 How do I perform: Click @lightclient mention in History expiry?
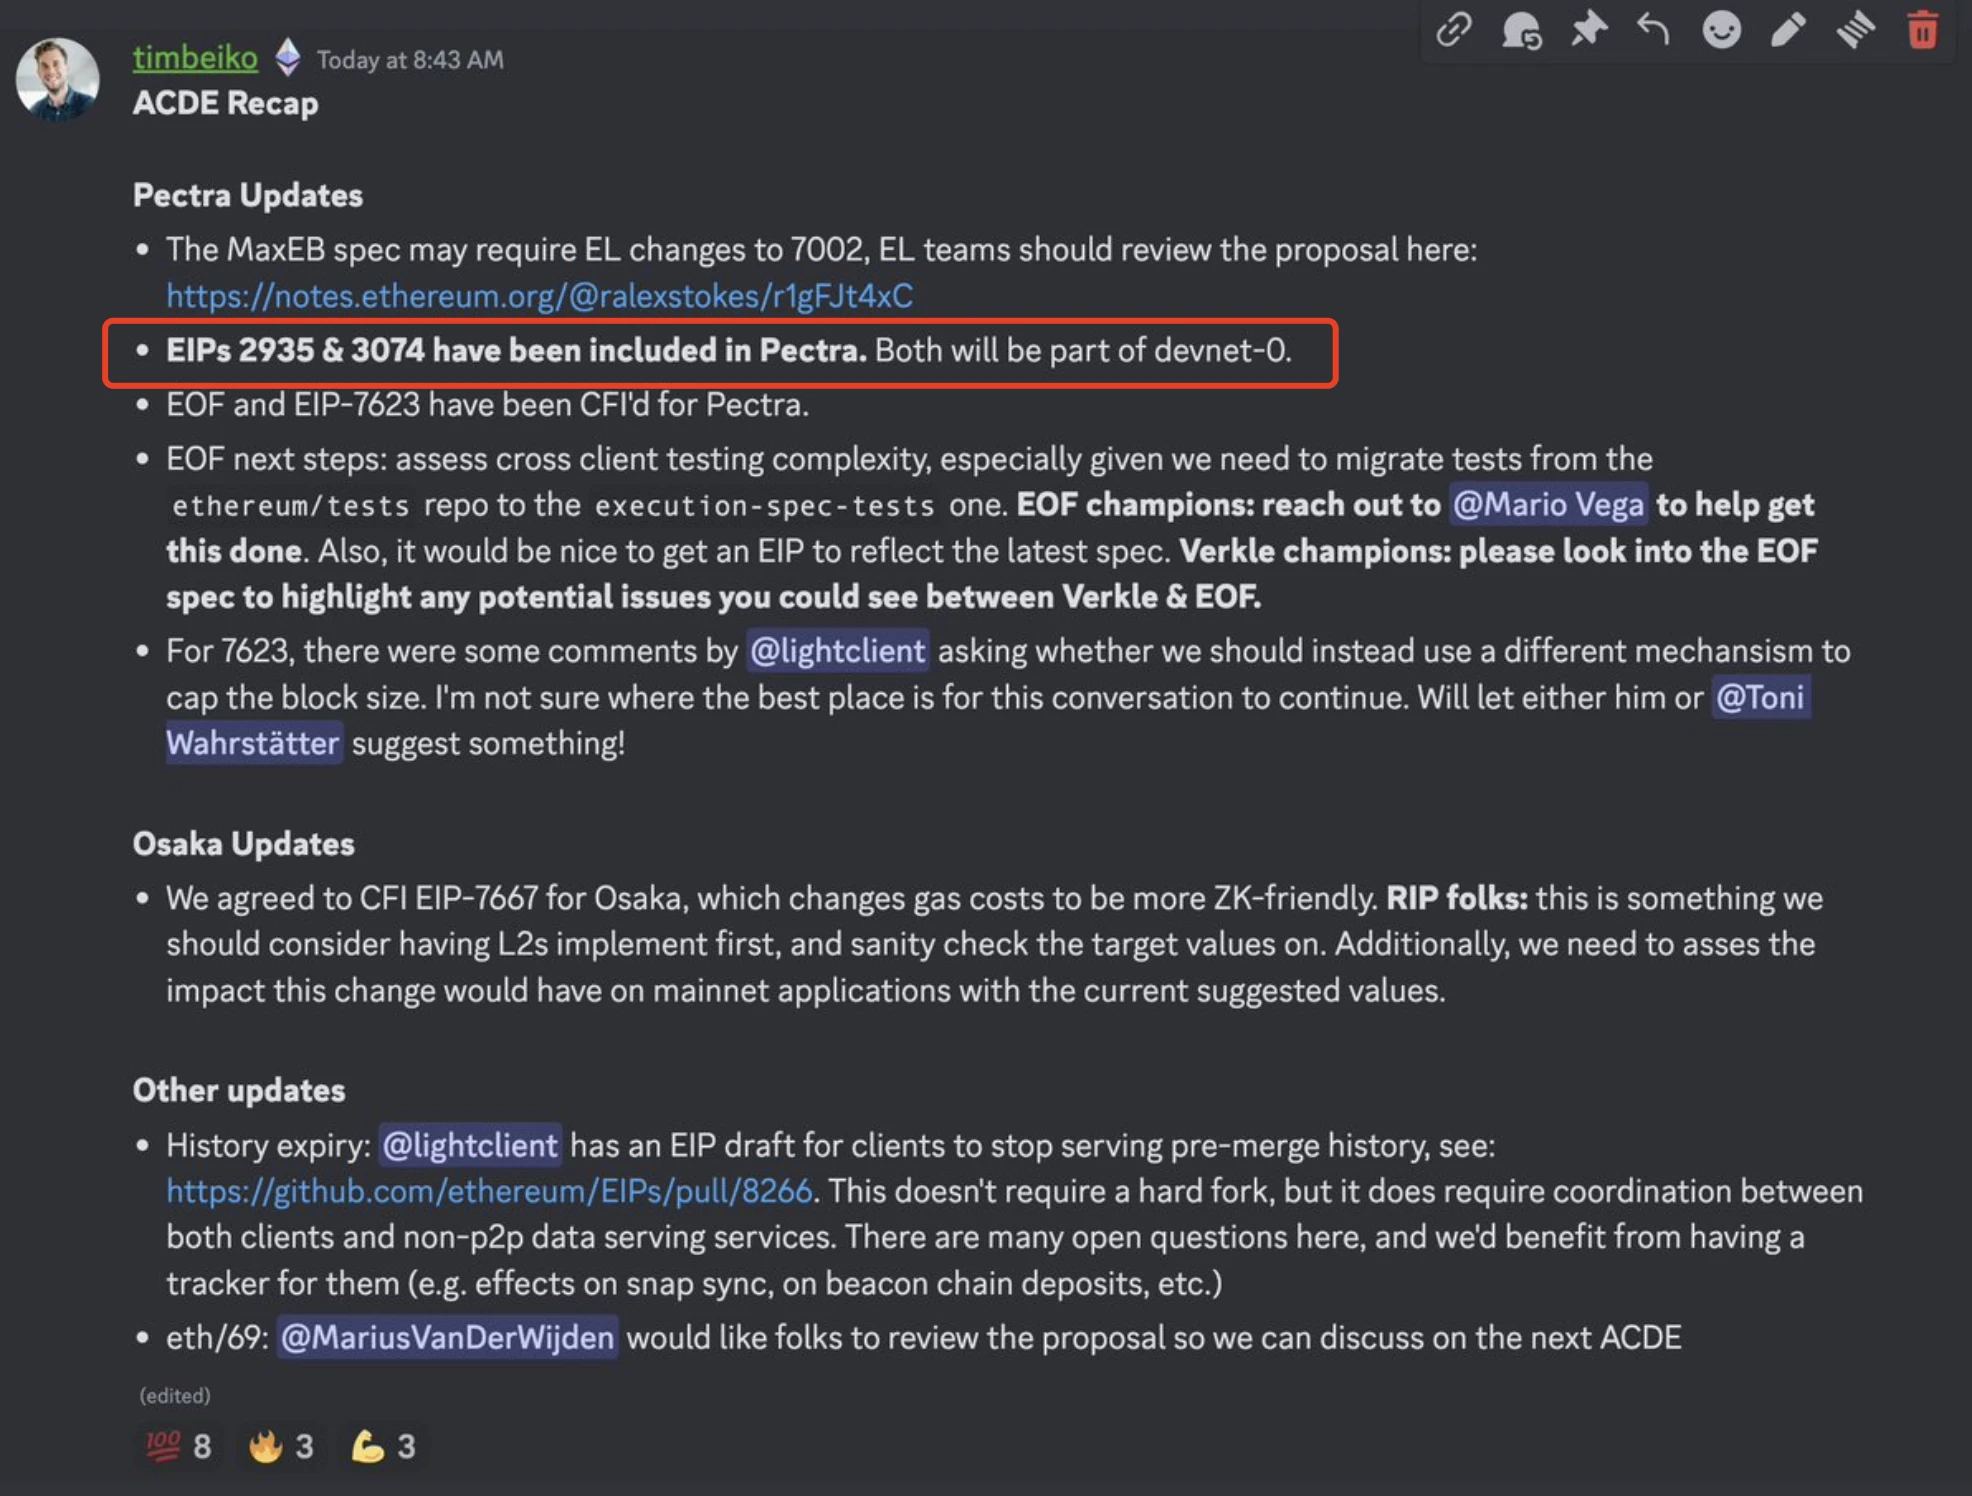470,1145
